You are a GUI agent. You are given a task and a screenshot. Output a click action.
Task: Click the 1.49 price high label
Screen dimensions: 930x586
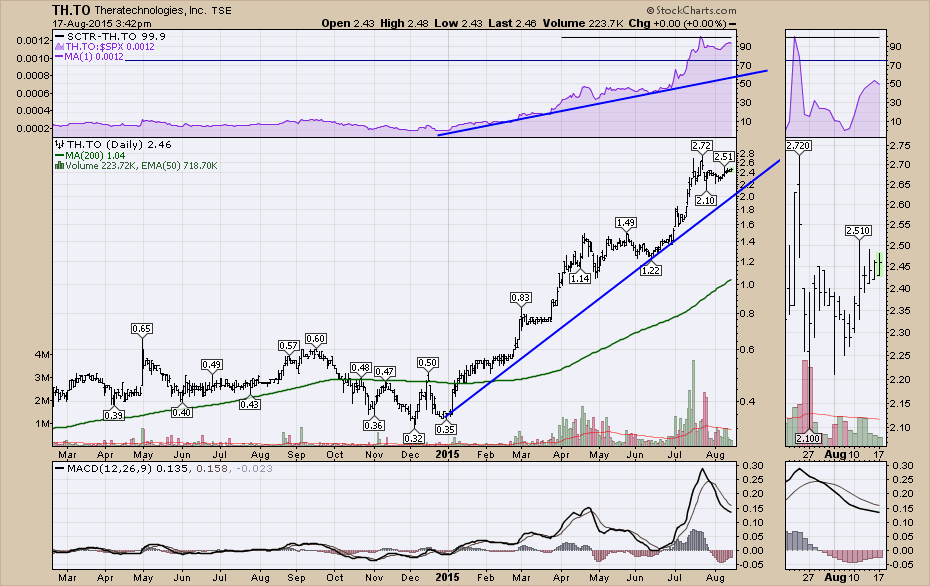coord(626,223)
